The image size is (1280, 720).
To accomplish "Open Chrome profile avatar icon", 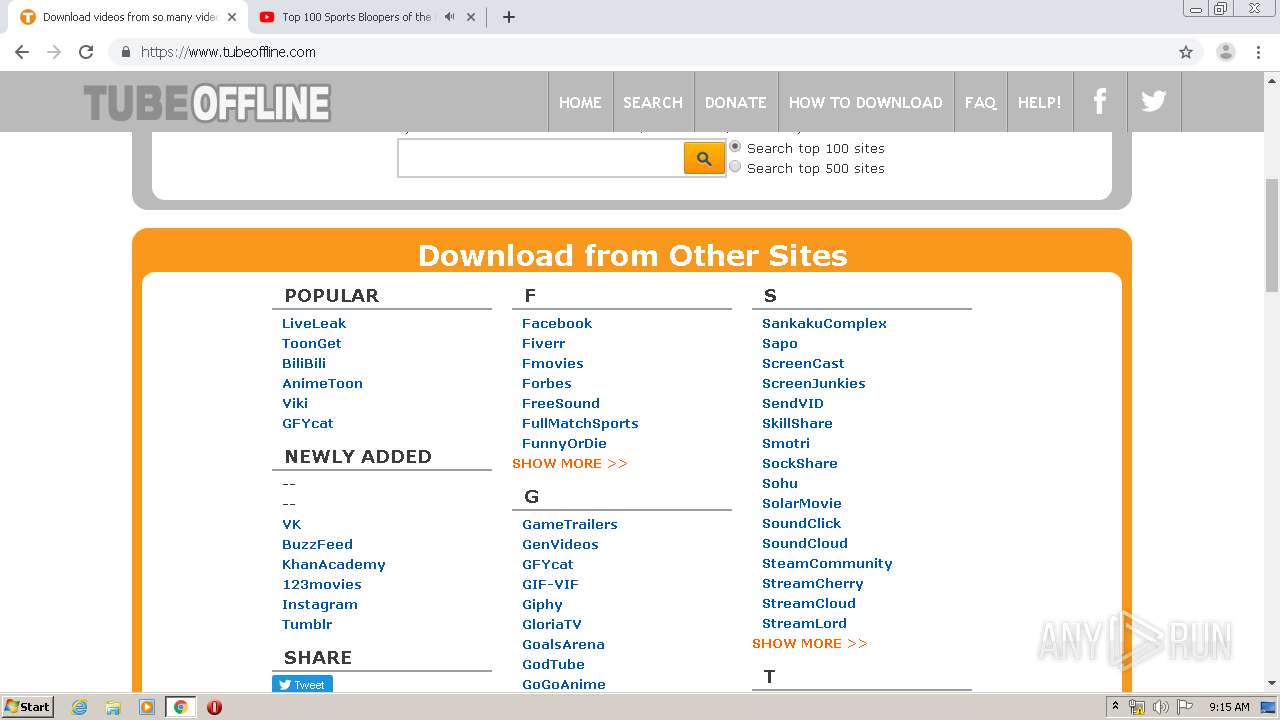I will (1225, 52).
